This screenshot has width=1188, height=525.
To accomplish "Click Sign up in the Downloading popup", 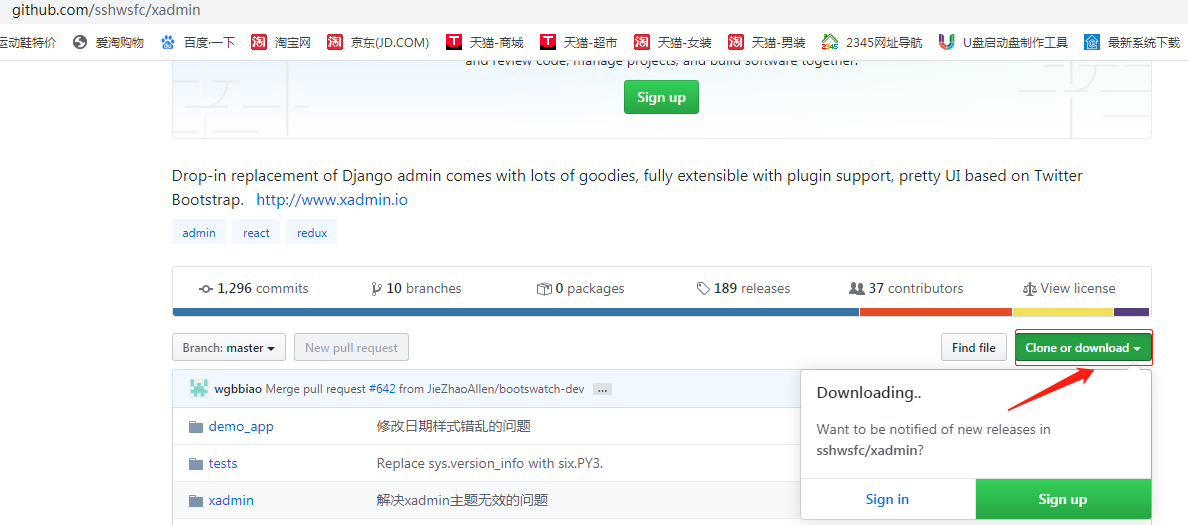I will [x=1063, y=499].
